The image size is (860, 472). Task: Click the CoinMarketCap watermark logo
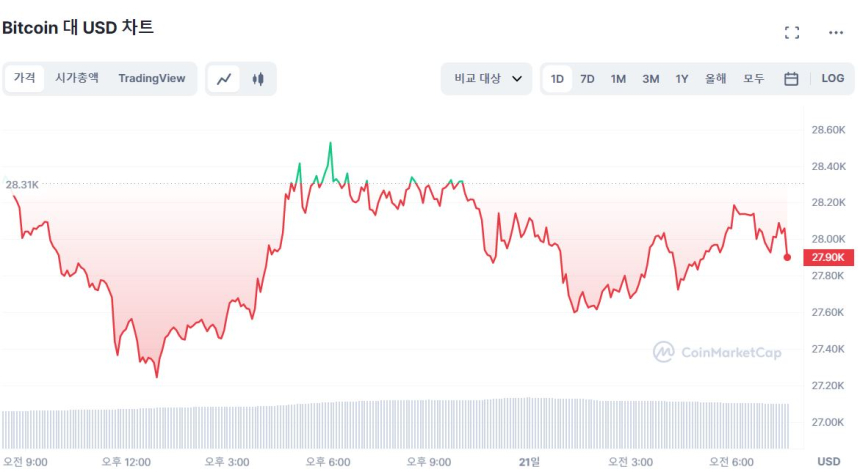point(717,352)
